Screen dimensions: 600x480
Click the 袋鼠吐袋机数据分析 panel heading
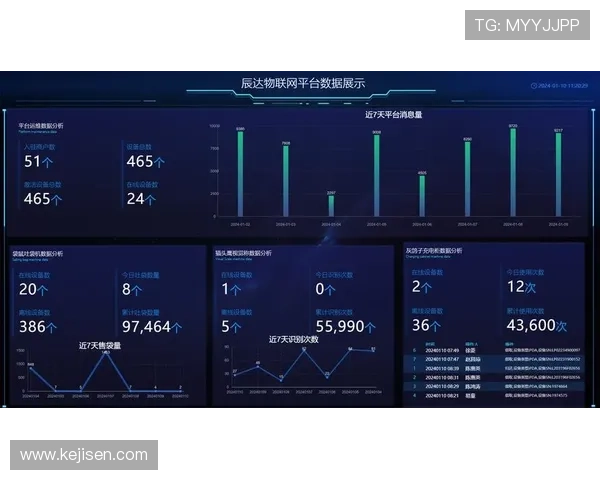(x=37, y=253)
